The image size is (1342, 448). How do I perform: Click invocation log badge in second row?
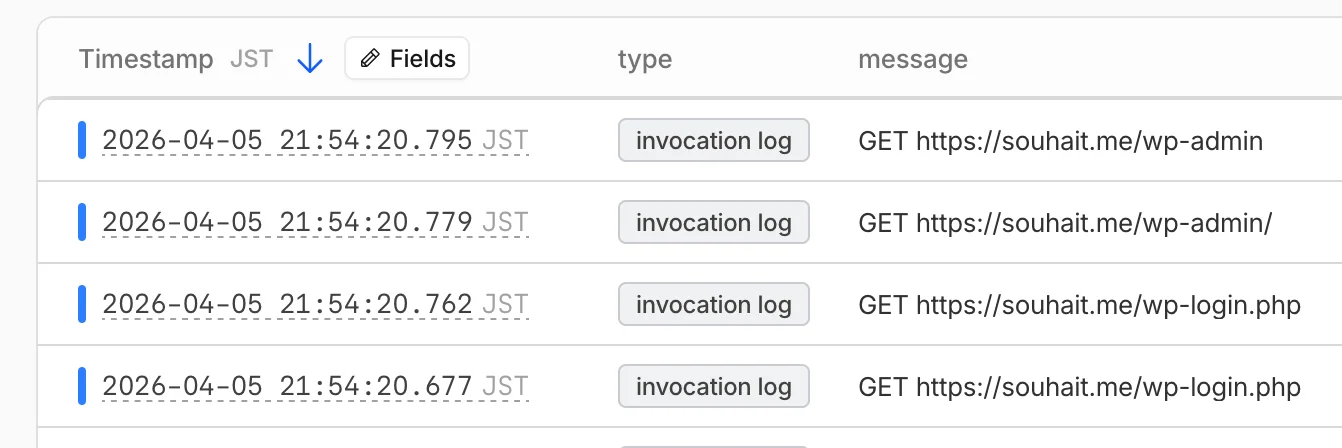713,223
